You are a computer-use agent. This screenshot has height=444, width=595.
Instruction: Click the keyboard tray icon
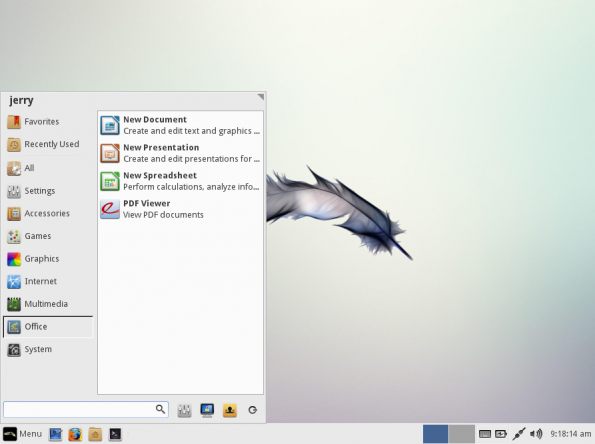tap(485, 434)
